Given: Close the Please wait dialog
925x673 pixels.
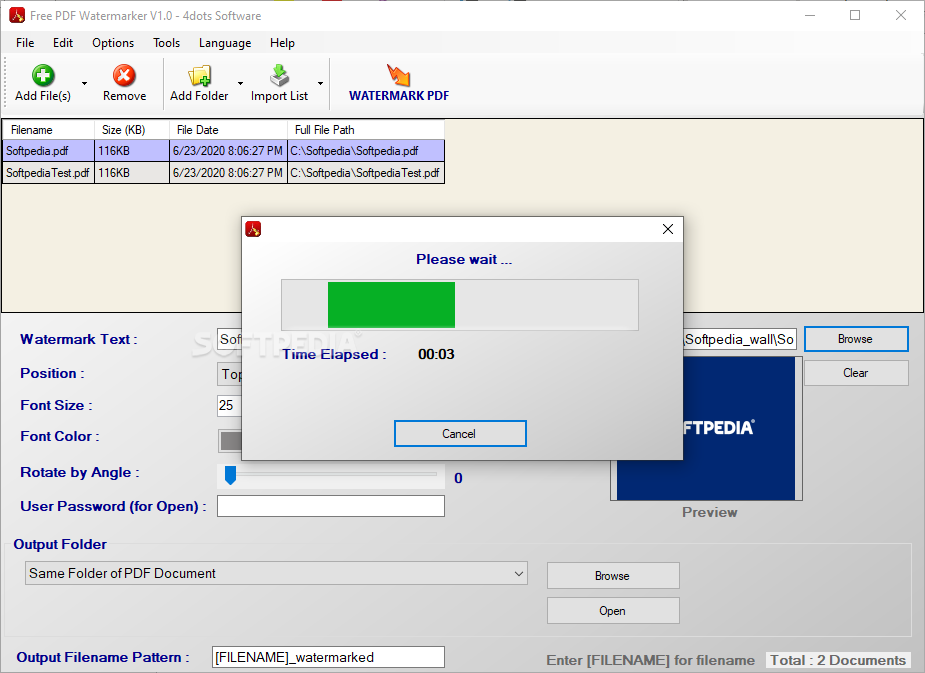Looking at the screenshot, I should click(668, 229).
